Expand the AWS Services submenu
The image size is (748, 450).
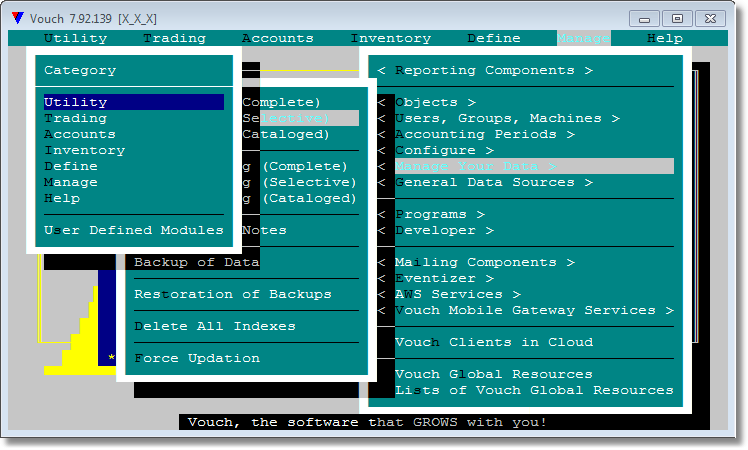coord(449,294)
